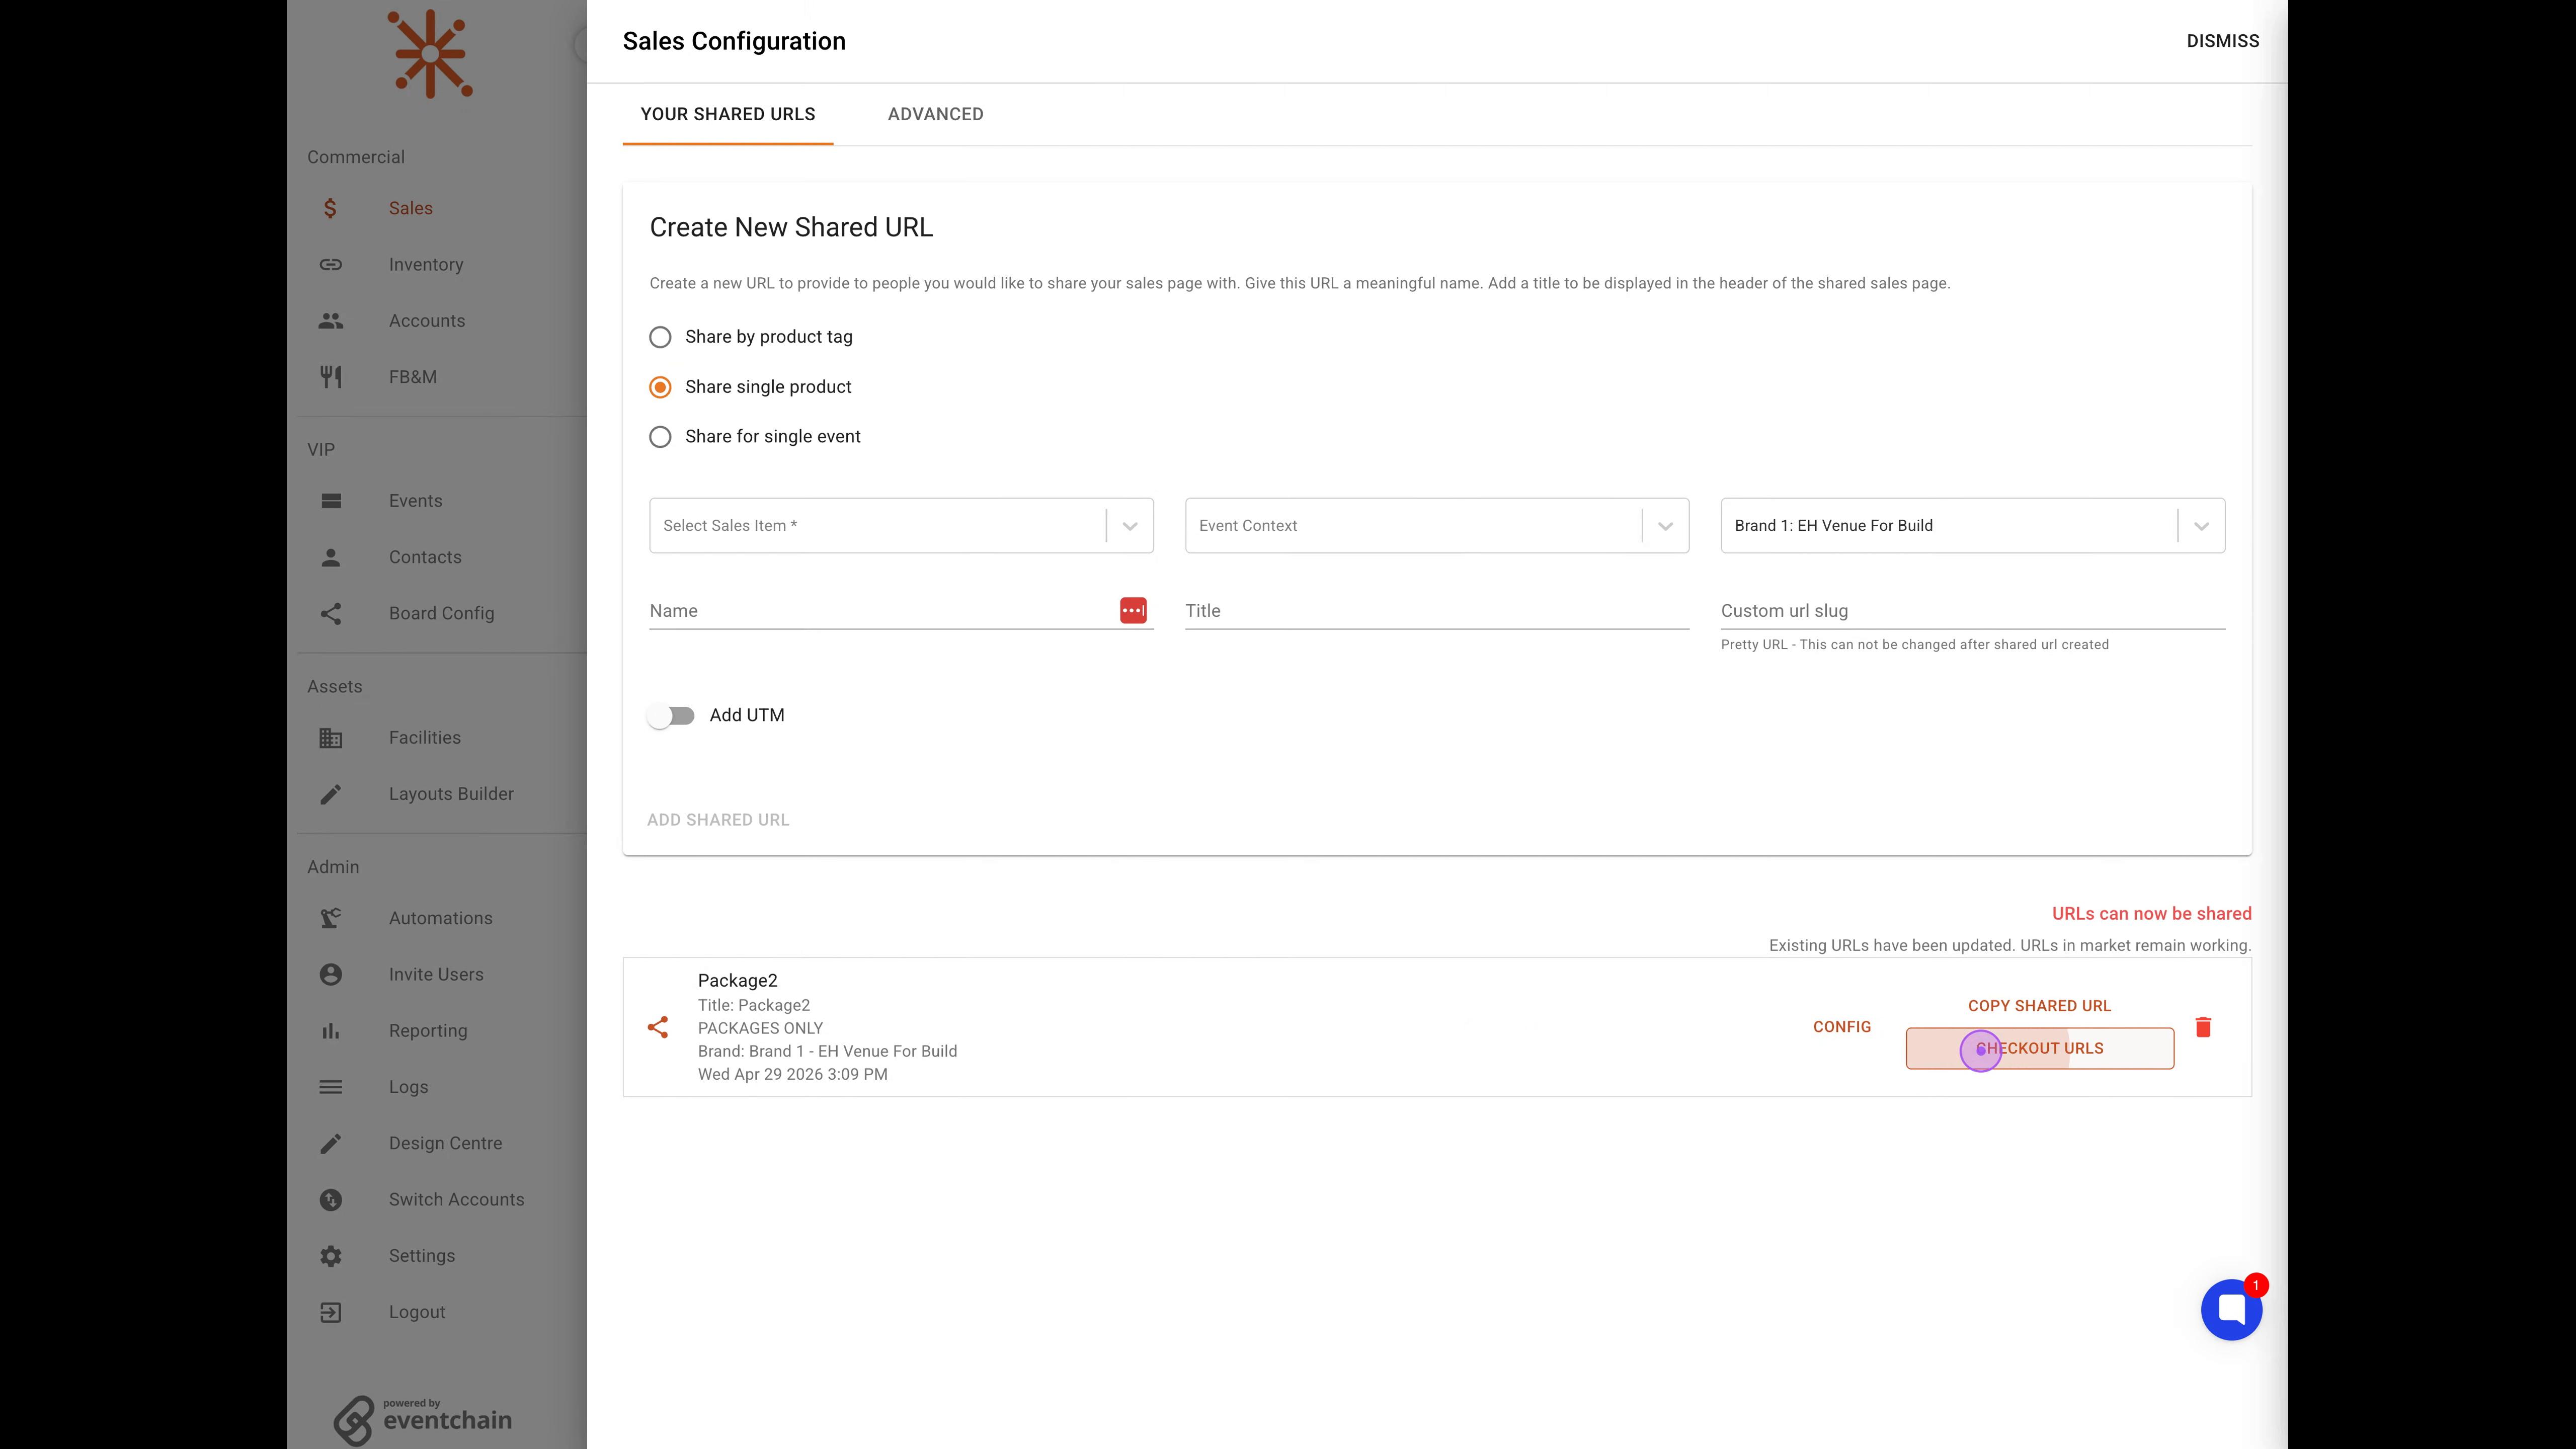The image size is (2576, 1449).
Task: Click the DISMISS button
Action: coord(2222,41)
